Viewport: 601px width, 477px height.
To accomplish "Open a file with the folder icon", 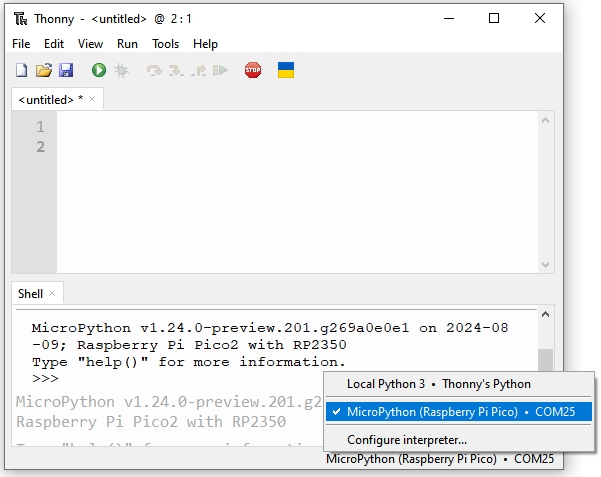I will coord(44,71).
